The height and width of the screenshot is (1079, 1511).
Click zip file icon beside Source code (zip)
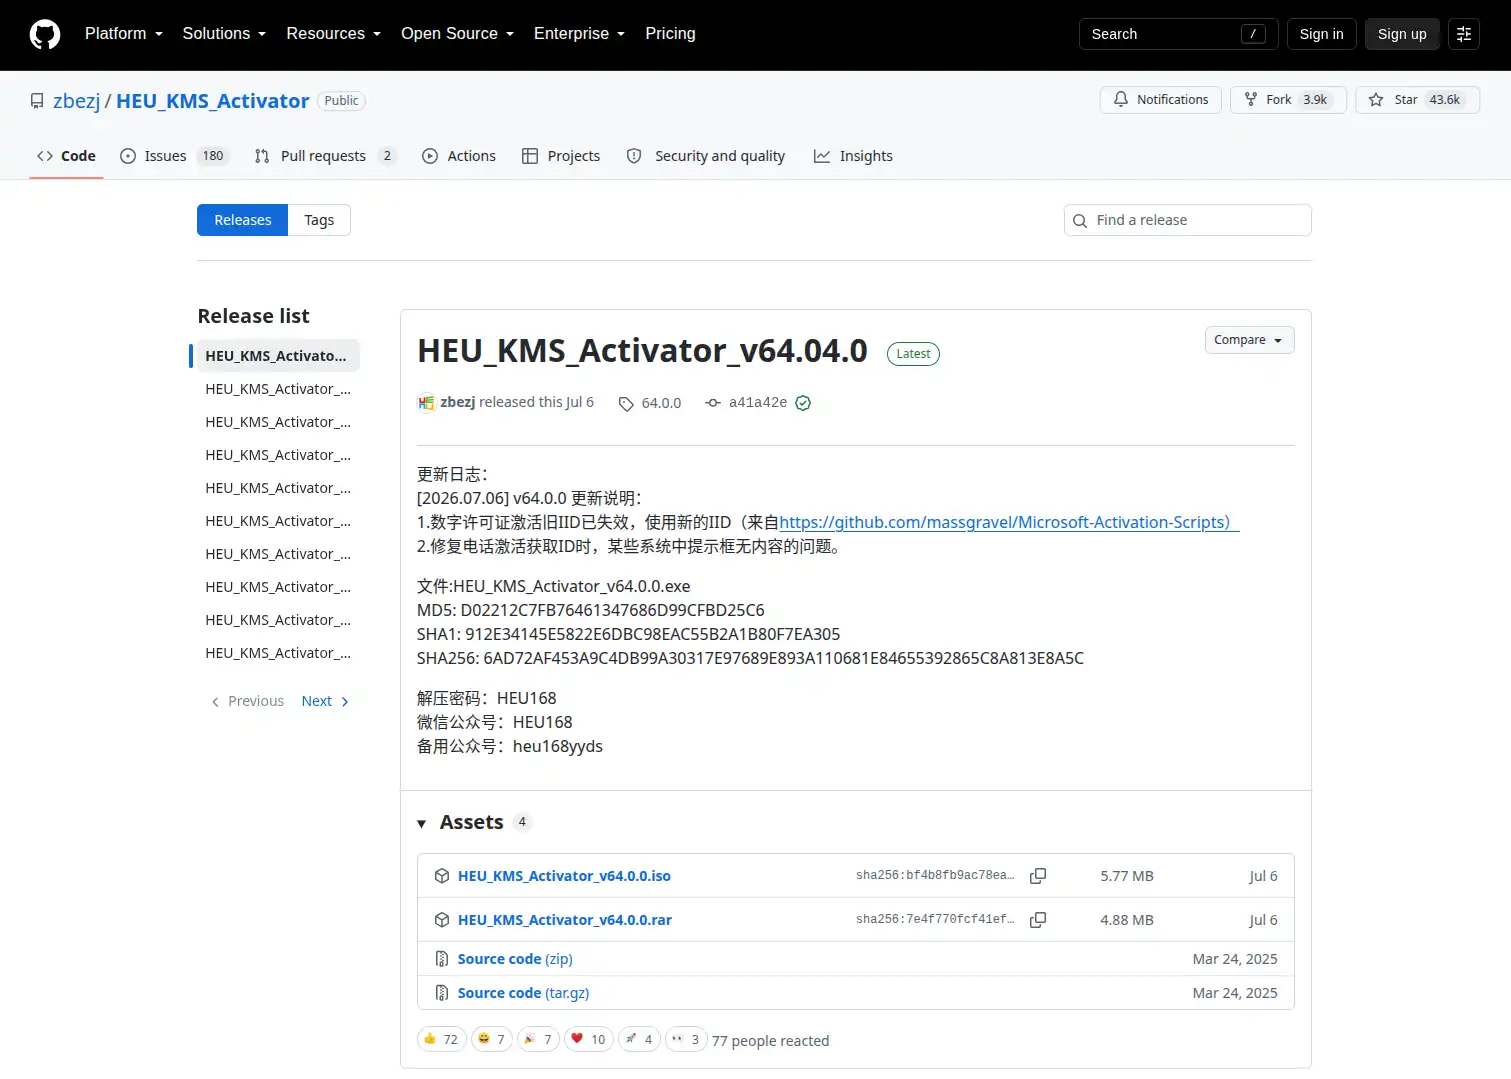point(442,959)
